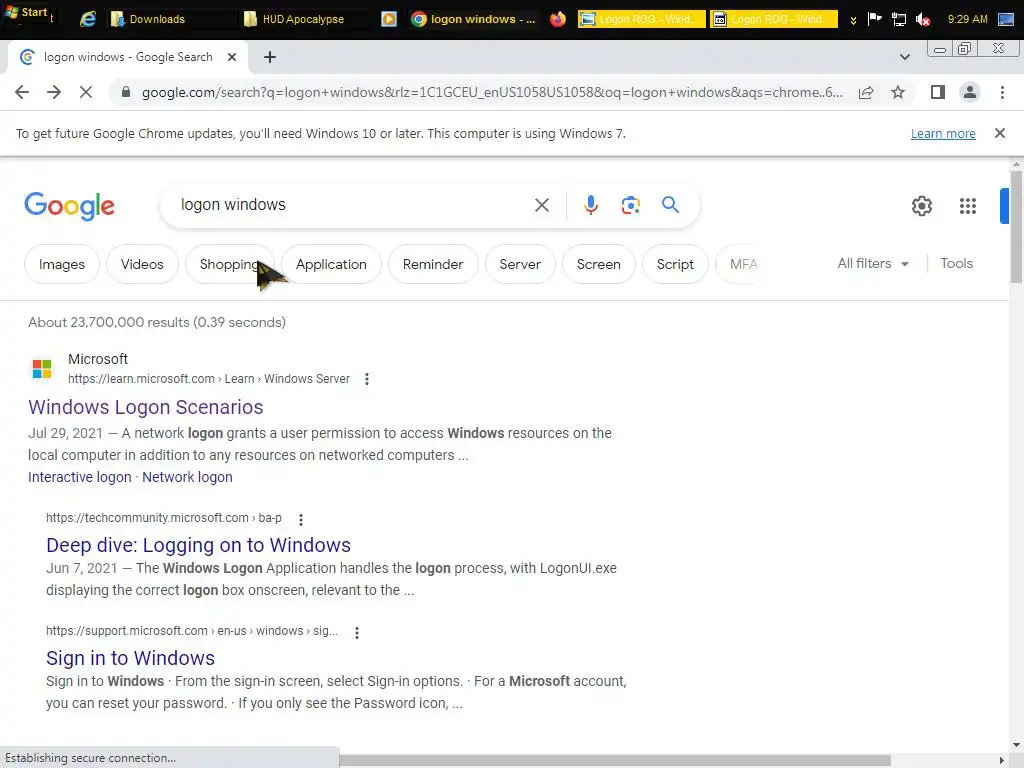Launch Internet Explorer from the taskbar
The width and height of the screenshot is (1024, 768).
coord(88,19)
